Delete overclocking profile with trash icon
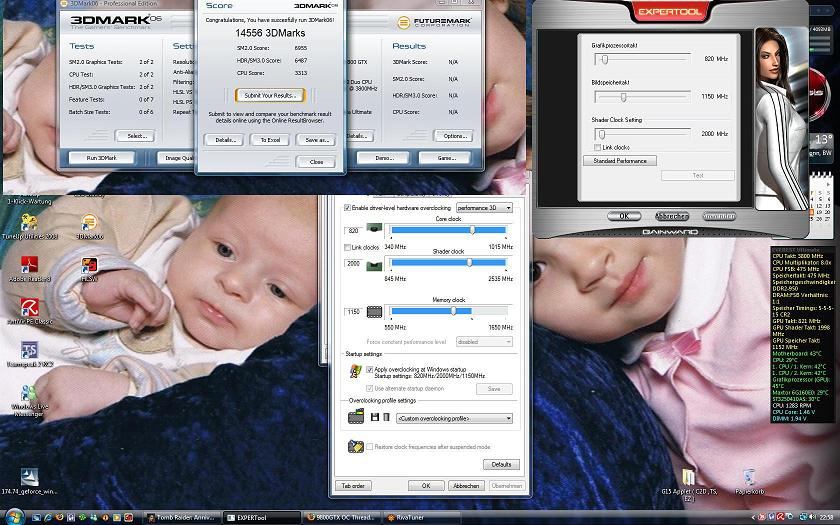The width and height of the screenshot is (840, 525). click(x=386, y=417)
